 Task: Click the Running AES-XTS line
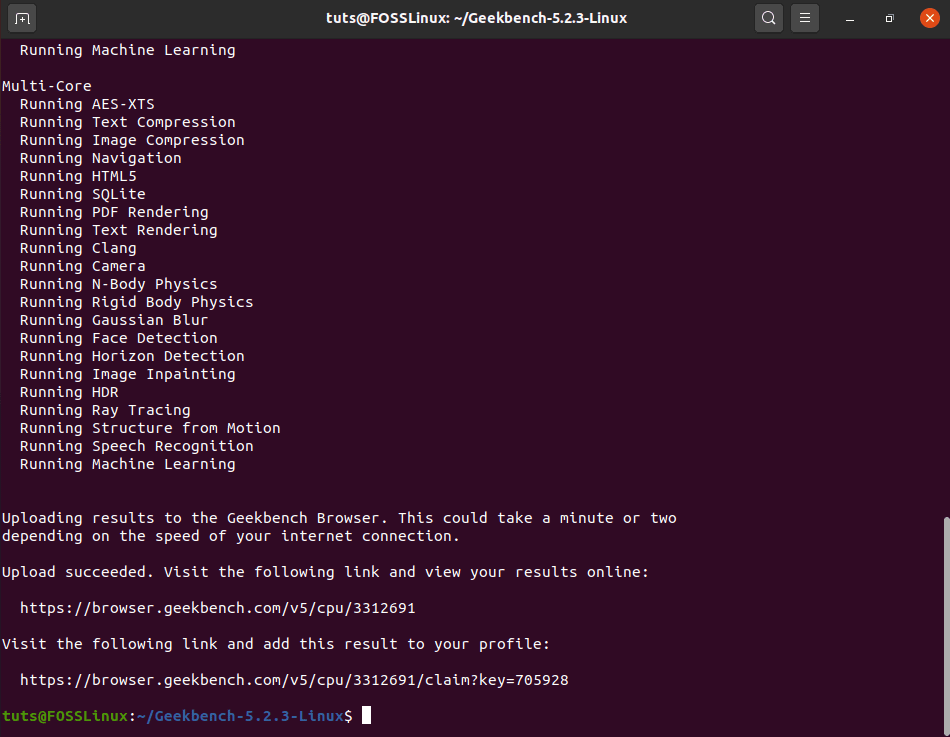(x=87, y=103)
